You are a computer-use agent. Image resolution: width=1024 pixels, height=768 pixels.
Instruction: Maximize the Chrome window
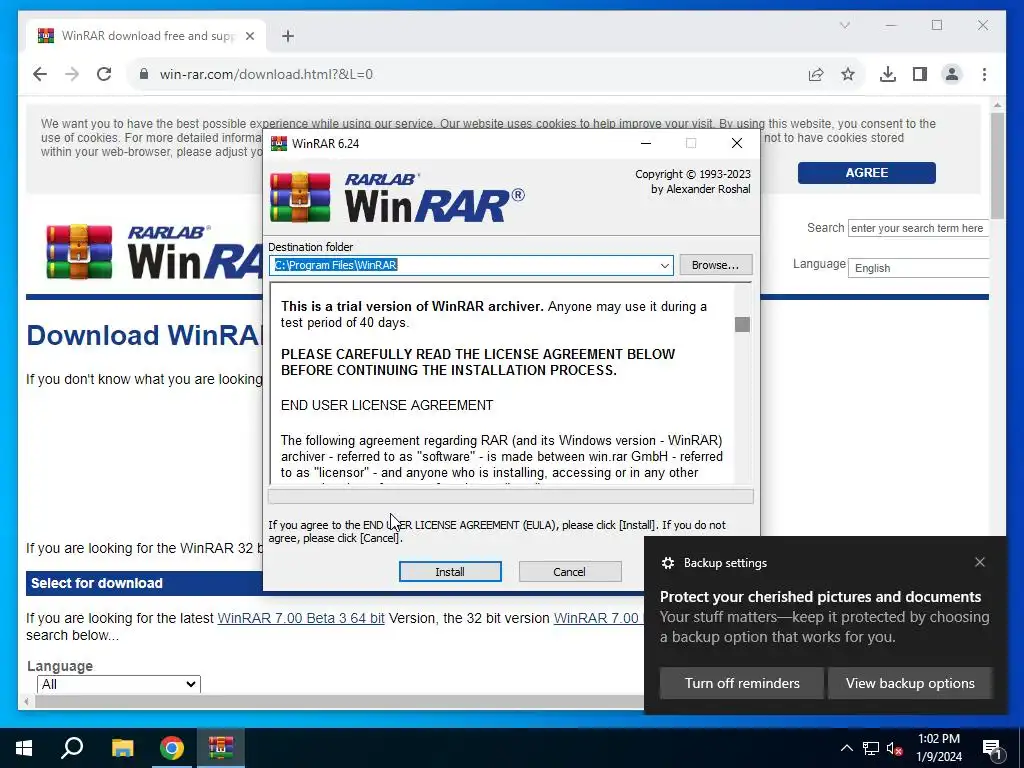coord(936,25)
